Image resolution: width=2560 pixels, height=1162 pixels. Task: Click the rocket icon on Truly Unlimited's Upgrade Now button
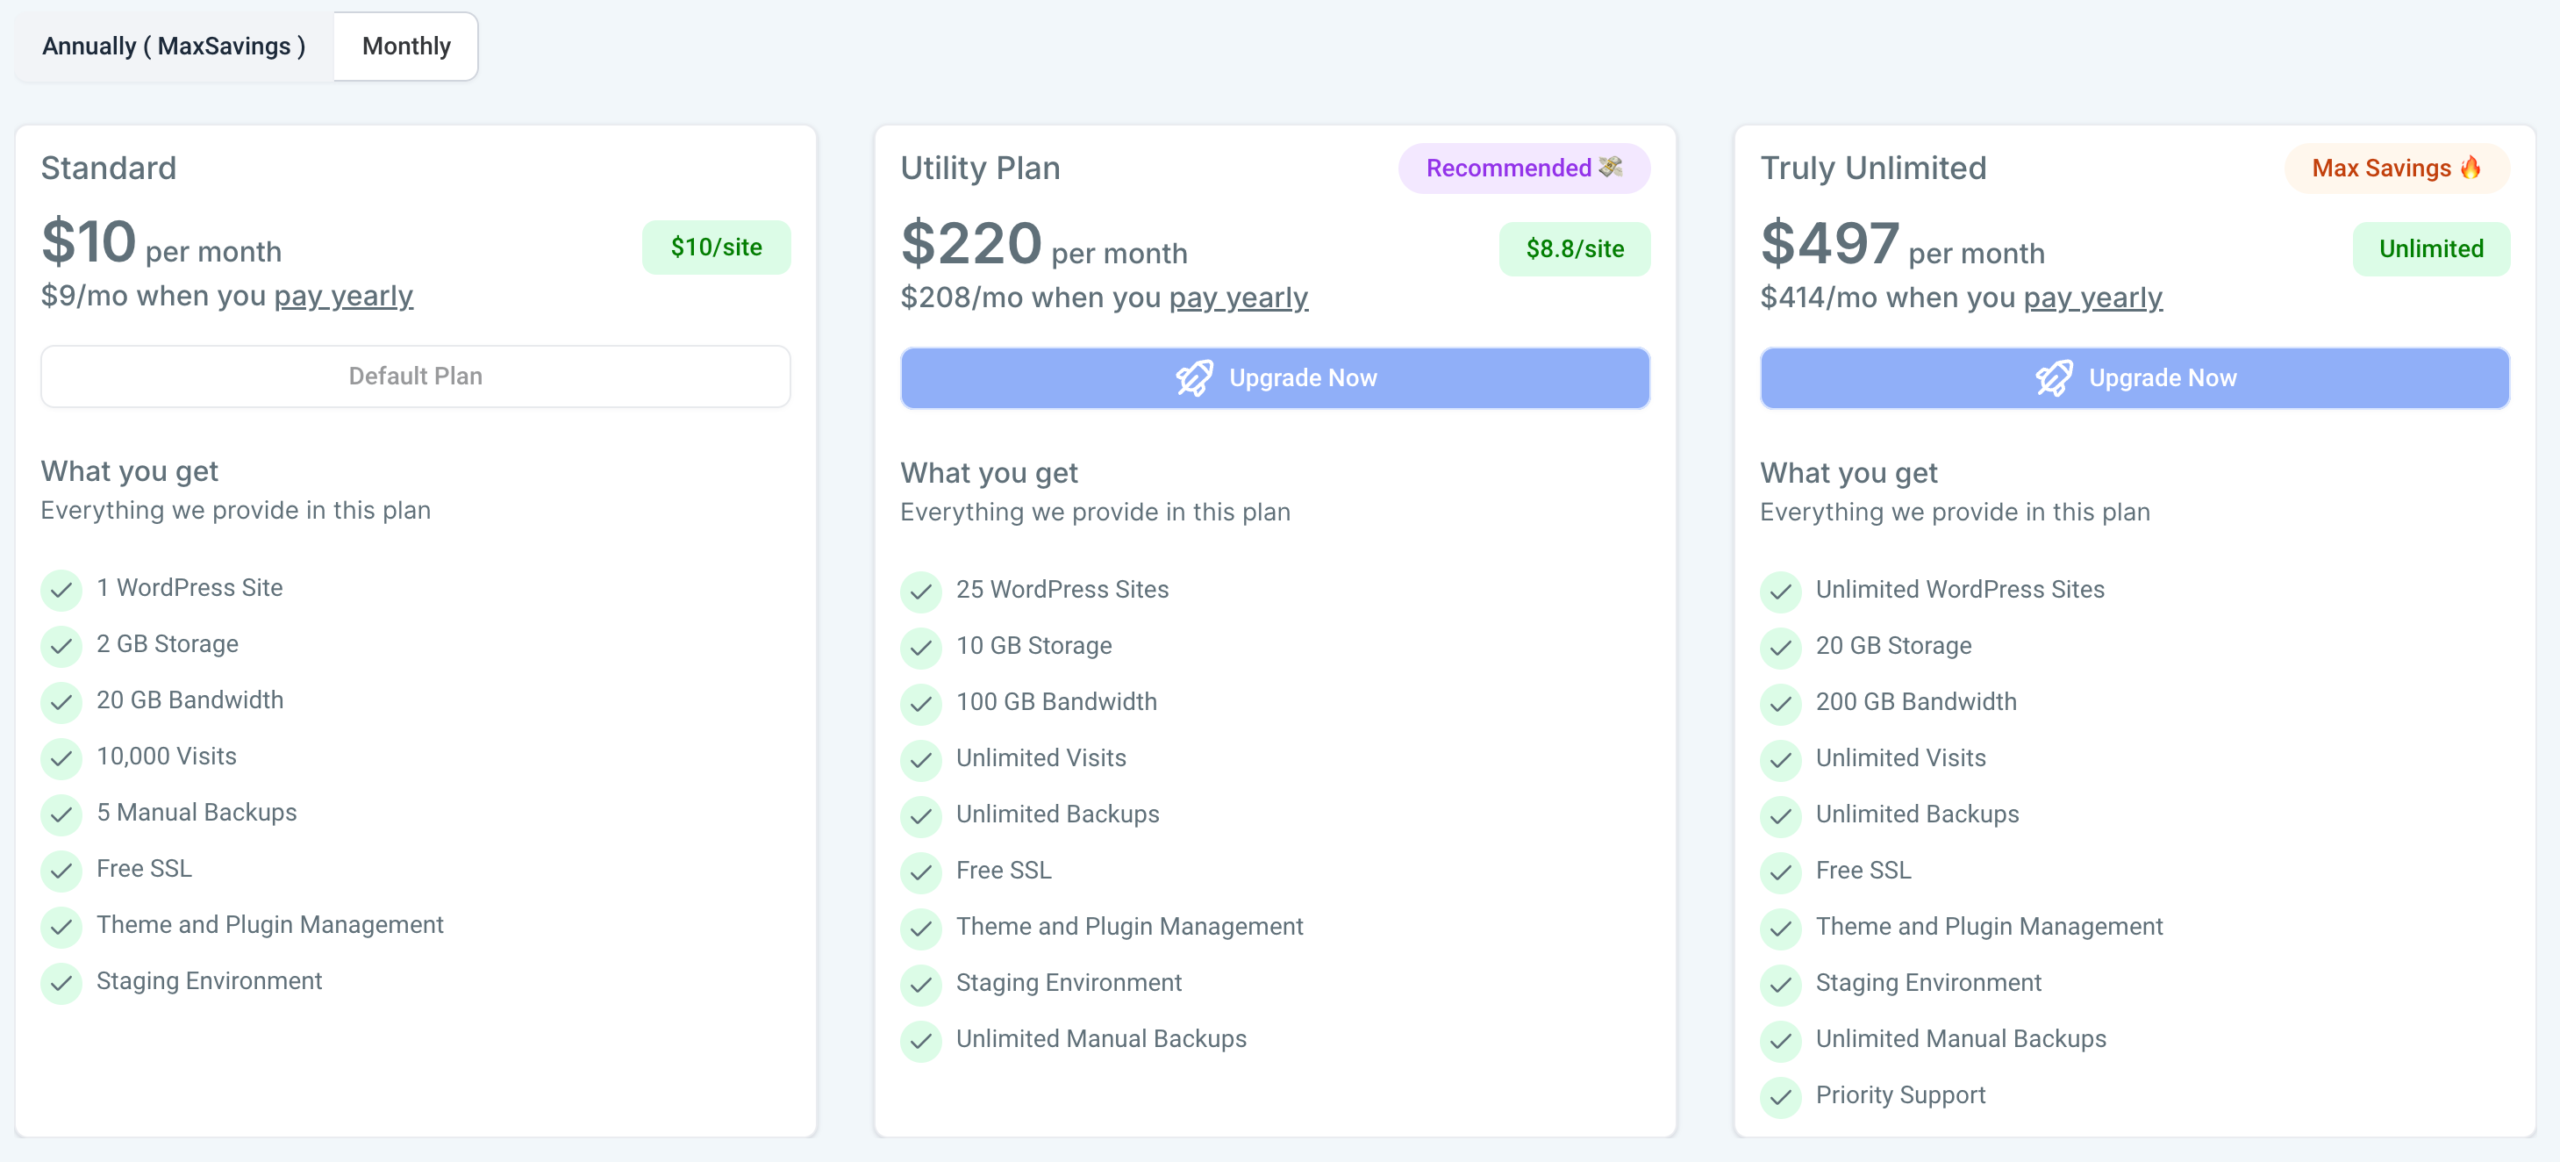tap(2055, 377)
